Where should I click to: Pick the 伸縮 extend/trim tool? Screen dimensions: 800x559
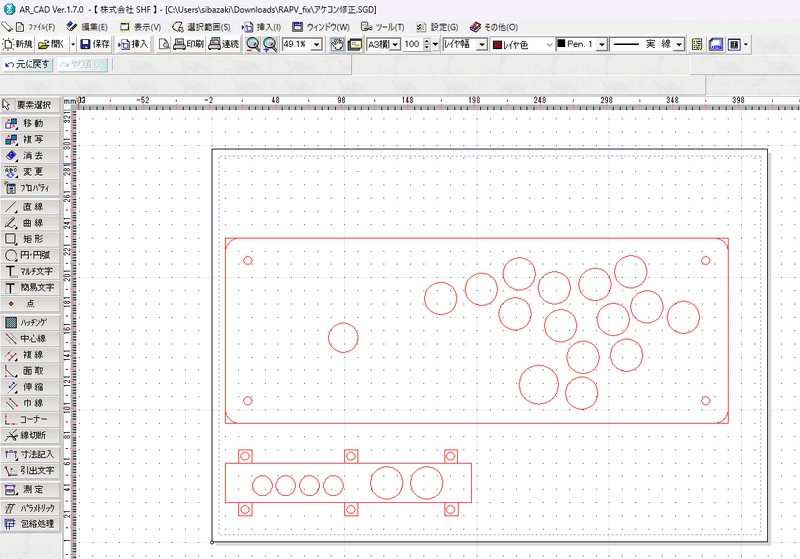click(30, 387)
